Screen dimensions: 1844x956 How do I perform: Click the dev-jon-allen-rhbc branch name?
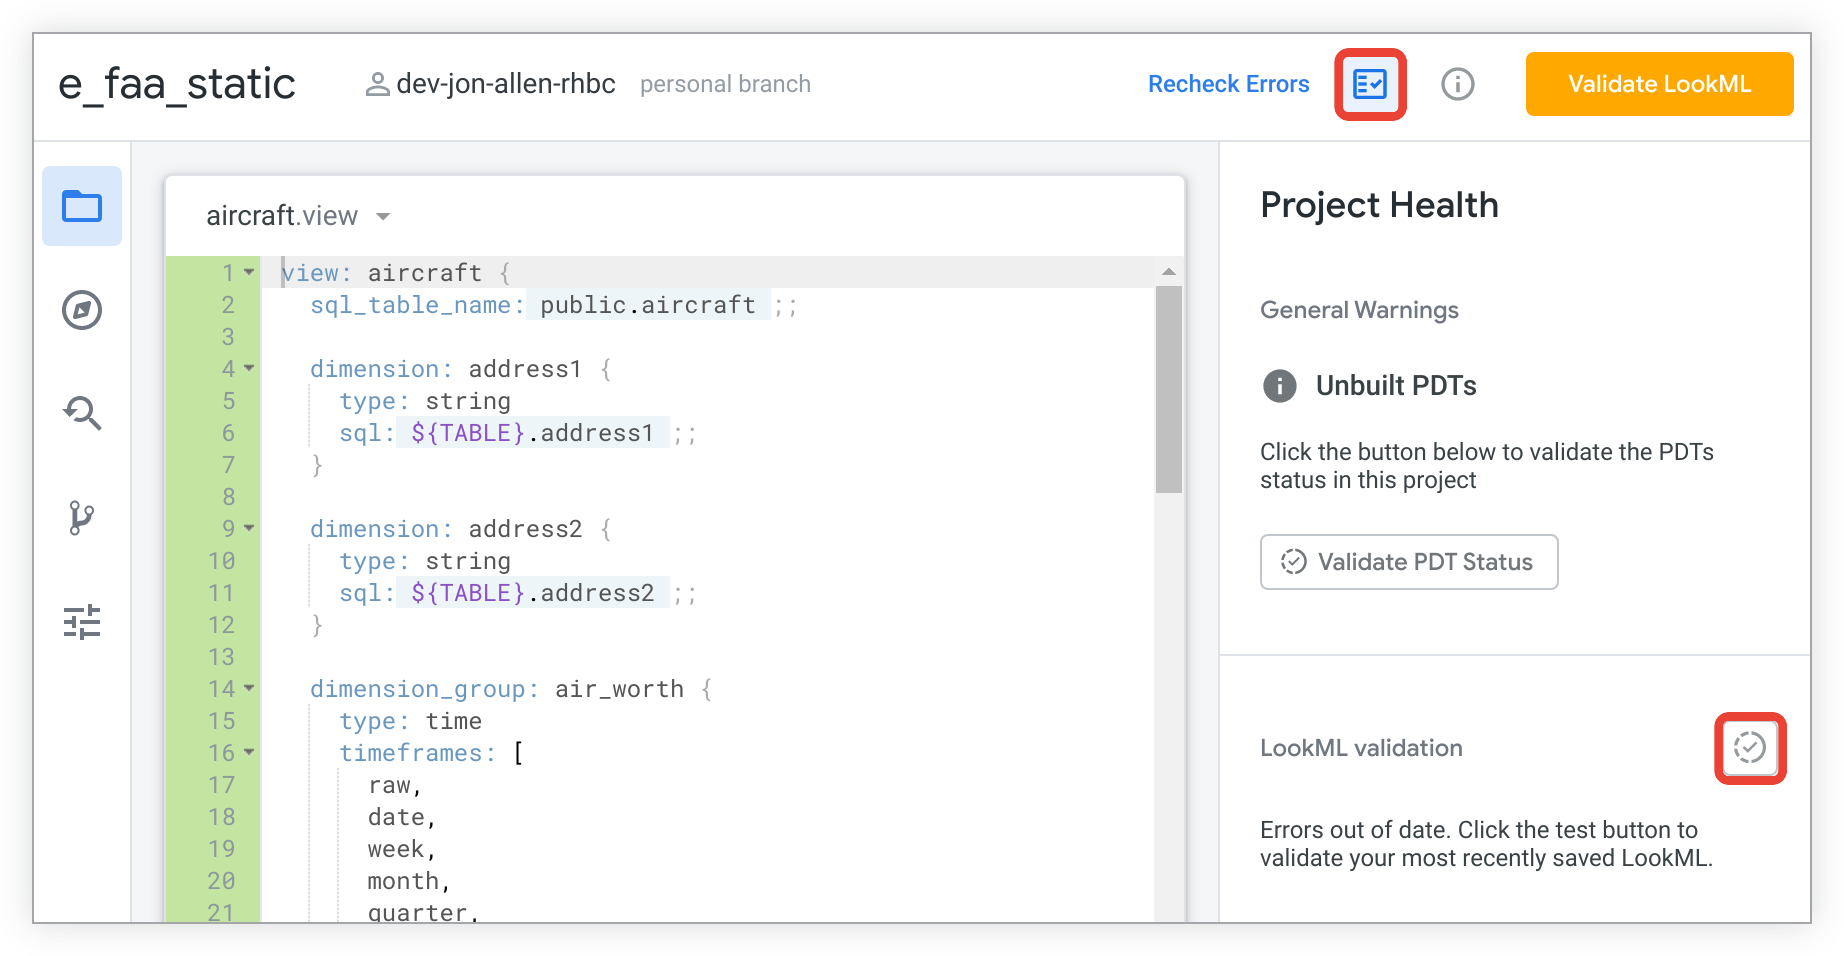coord(505,84)
